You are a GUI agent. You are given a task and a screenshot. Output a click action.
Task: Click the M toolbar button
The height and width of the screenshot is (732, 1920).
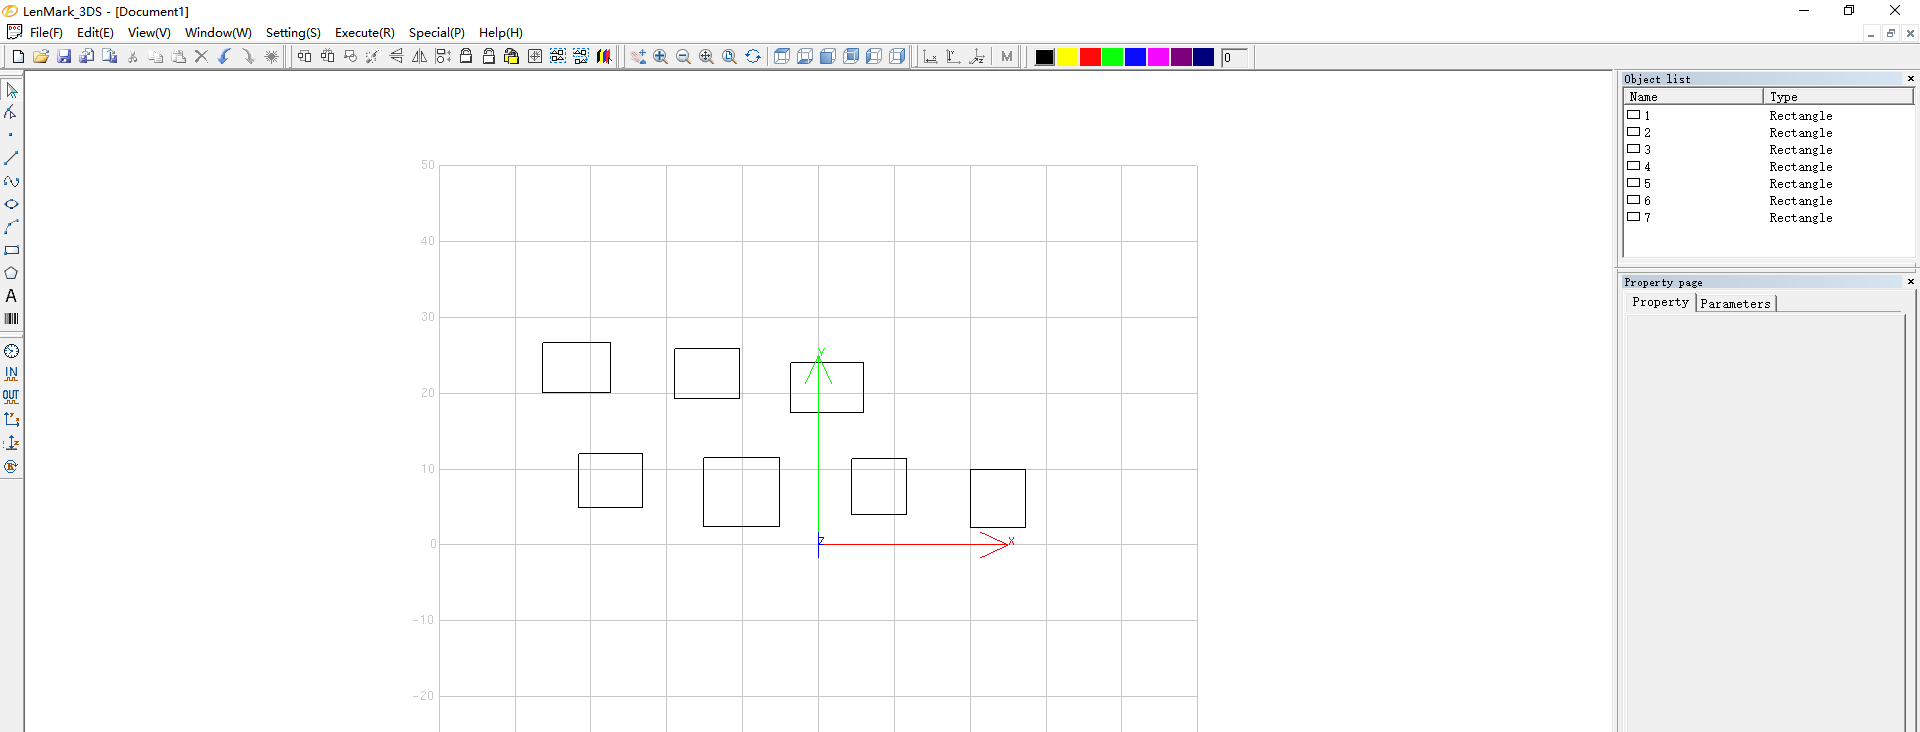point(1007,57)
